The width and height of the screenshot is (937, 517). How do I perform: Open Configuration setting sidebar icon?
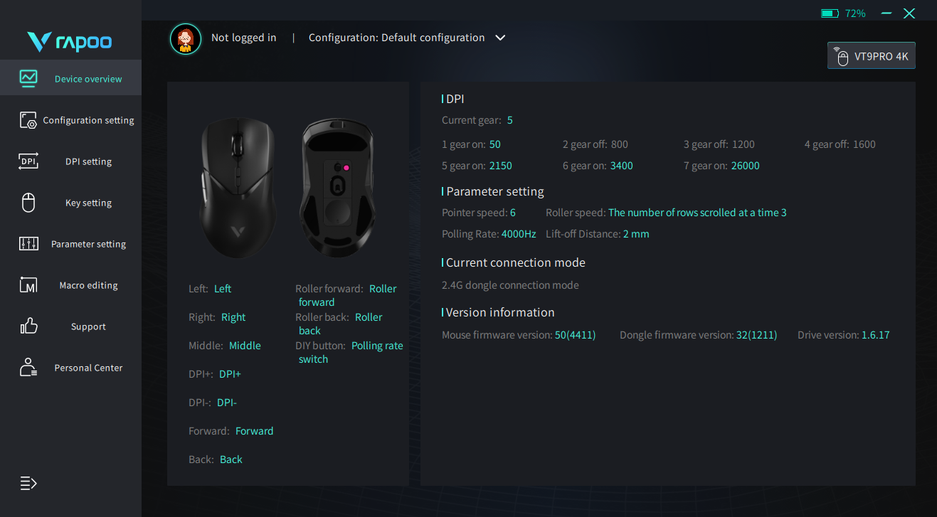[x=28, y=120]
